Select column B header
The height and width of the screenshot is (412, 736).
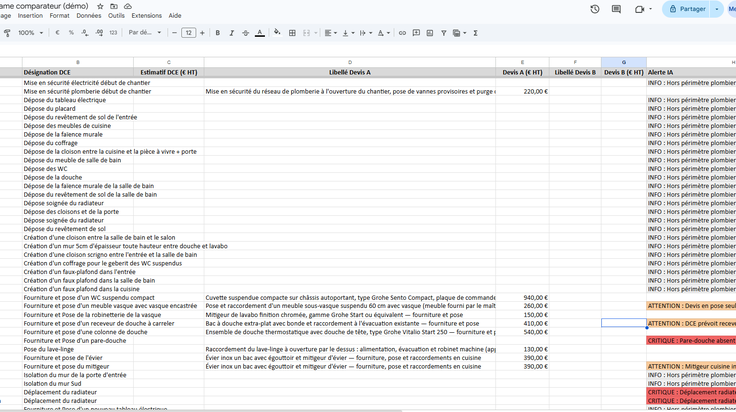coord(78,62)
